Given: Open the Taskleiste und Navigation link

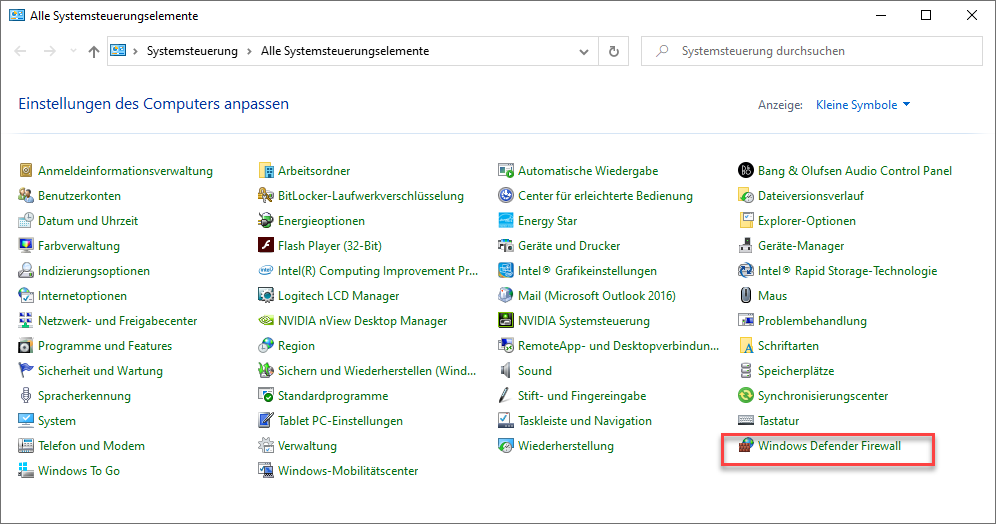Looking at the screenshot, I should [x=584, y=421].
